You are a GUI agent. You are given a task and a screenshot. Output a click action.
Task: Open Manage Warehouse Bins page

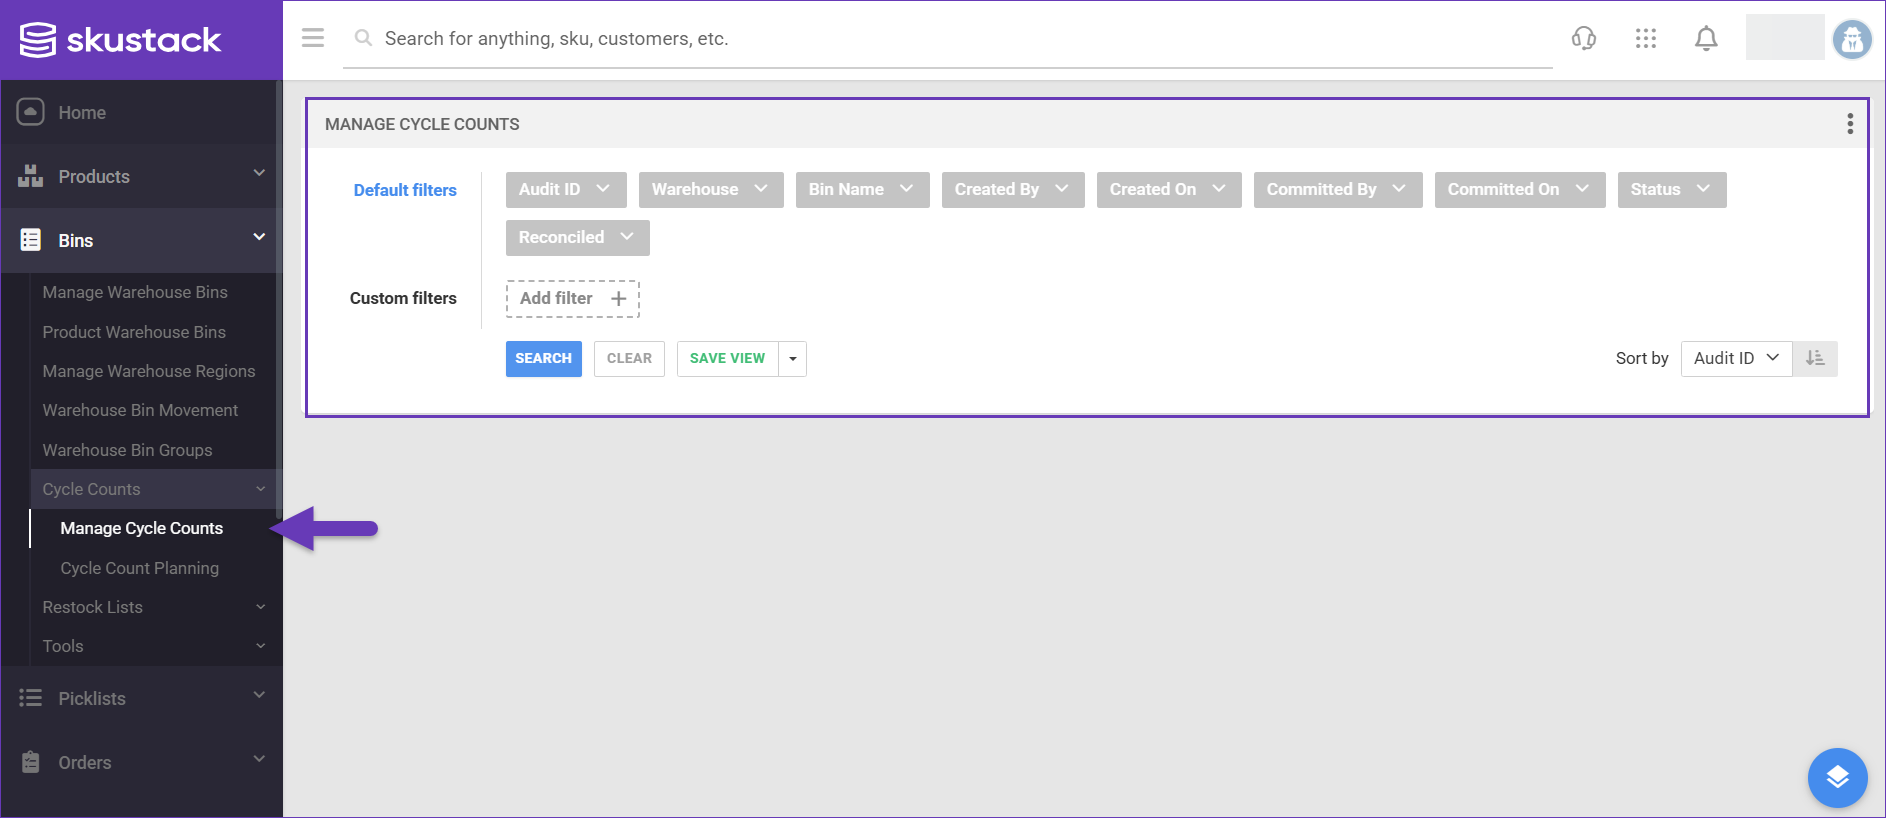tap(135, 292)
